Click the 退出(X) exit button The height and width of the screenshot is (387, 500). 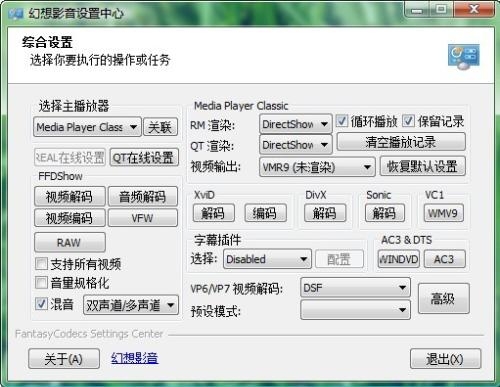point(445,359)
